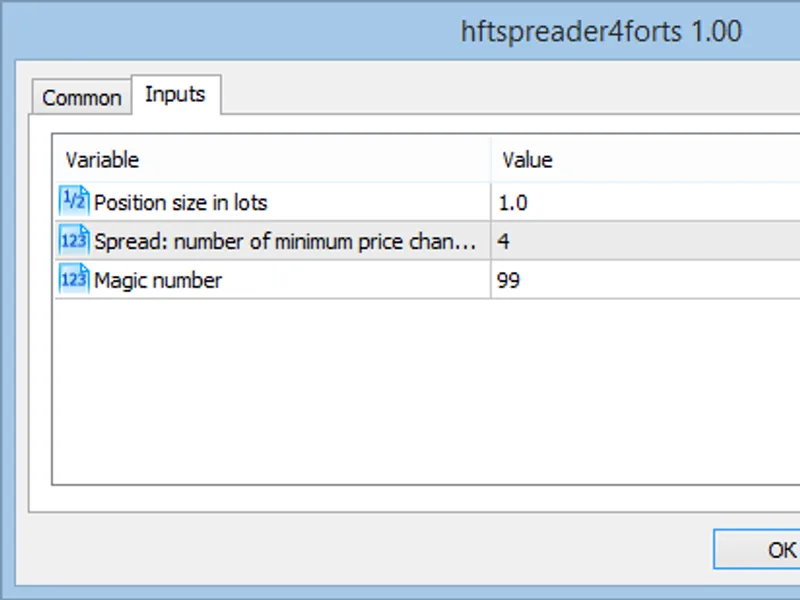The image size is (800, 600).
Task: Click the Variable column header
Action: [272, 160]
